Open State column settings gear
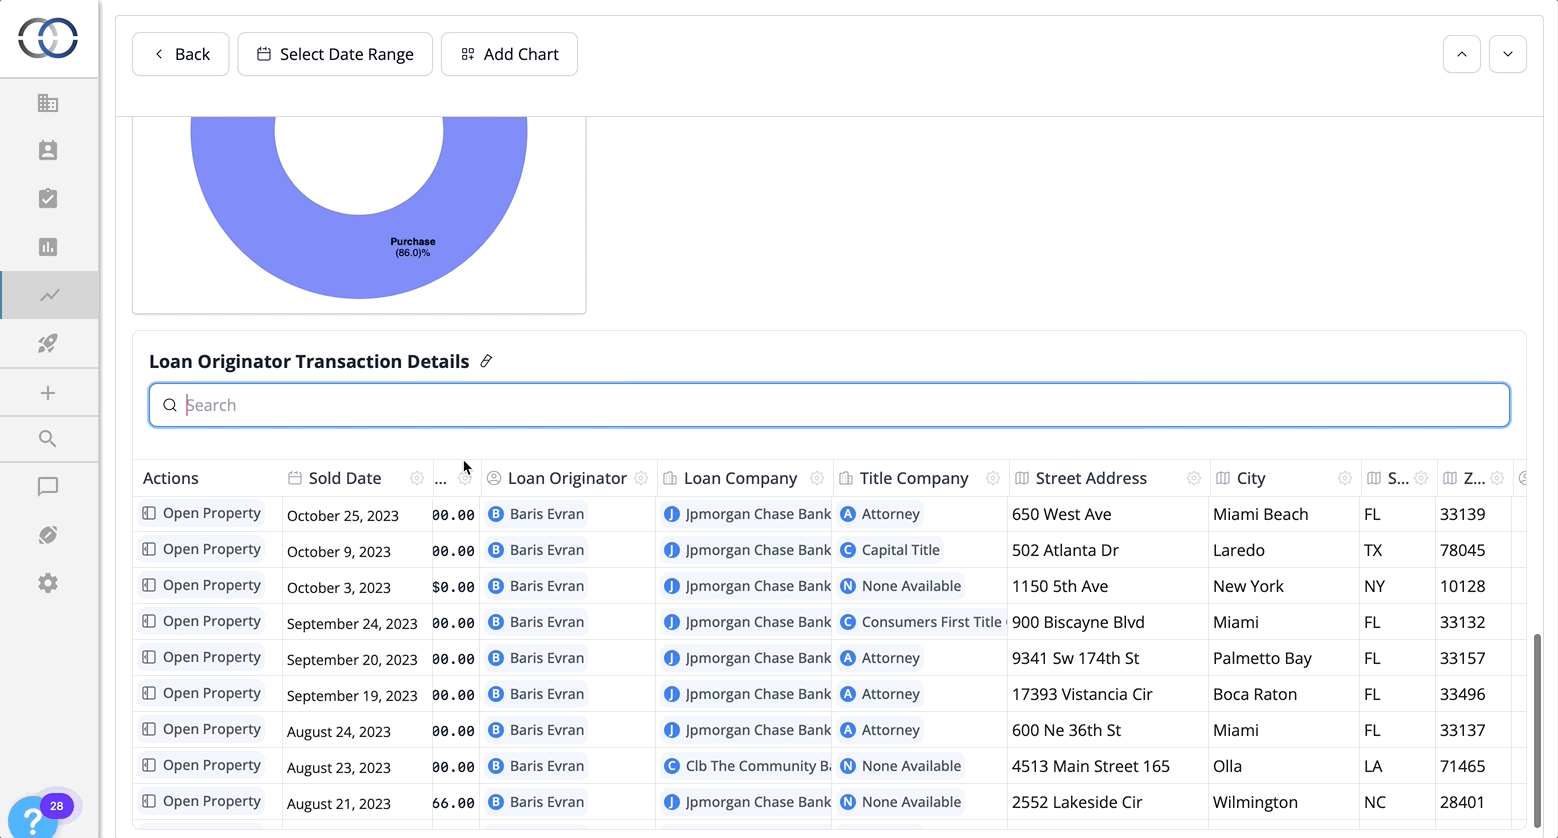This screenshot has width=1558, height=838. [1421, 478]
